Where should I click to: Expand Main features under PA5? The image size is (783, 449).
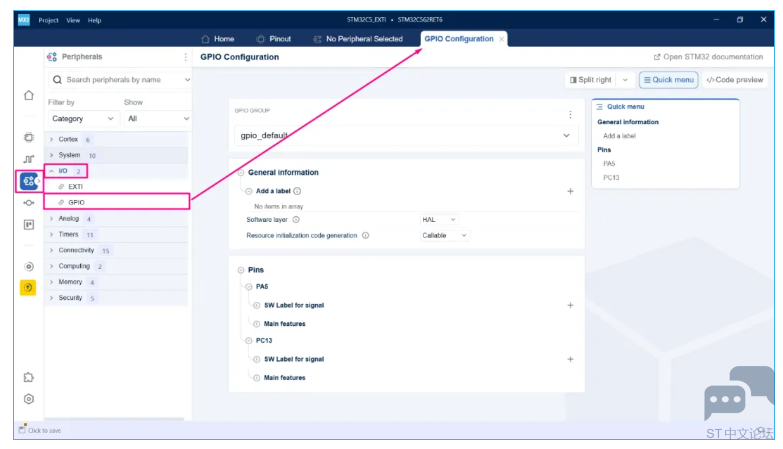click(257, 324)
